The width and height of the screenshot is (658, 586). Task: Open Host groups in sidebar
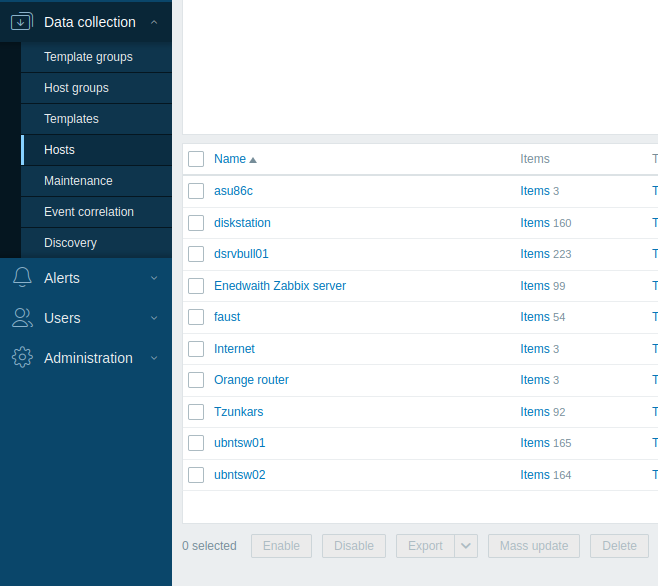point(96,88)
